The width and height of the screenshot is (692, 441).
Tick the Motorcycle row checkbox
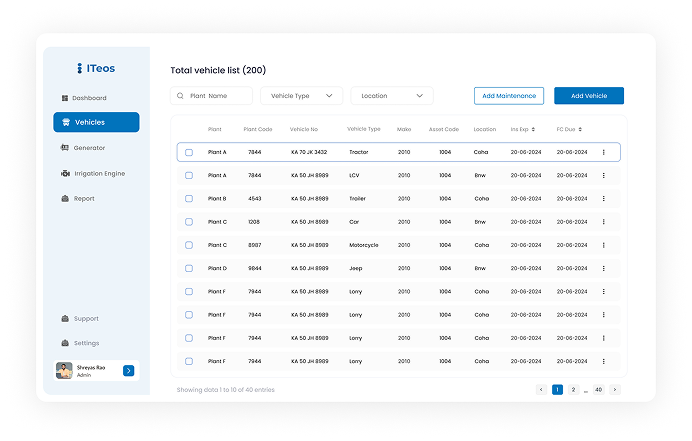[x=189, y=245]
